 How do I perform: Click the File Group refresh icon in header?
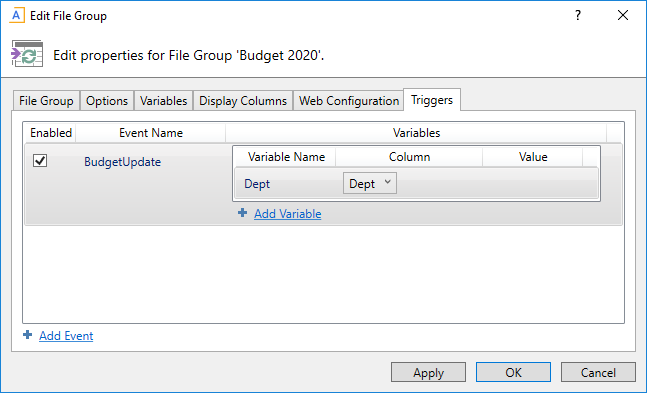[27, 54]
